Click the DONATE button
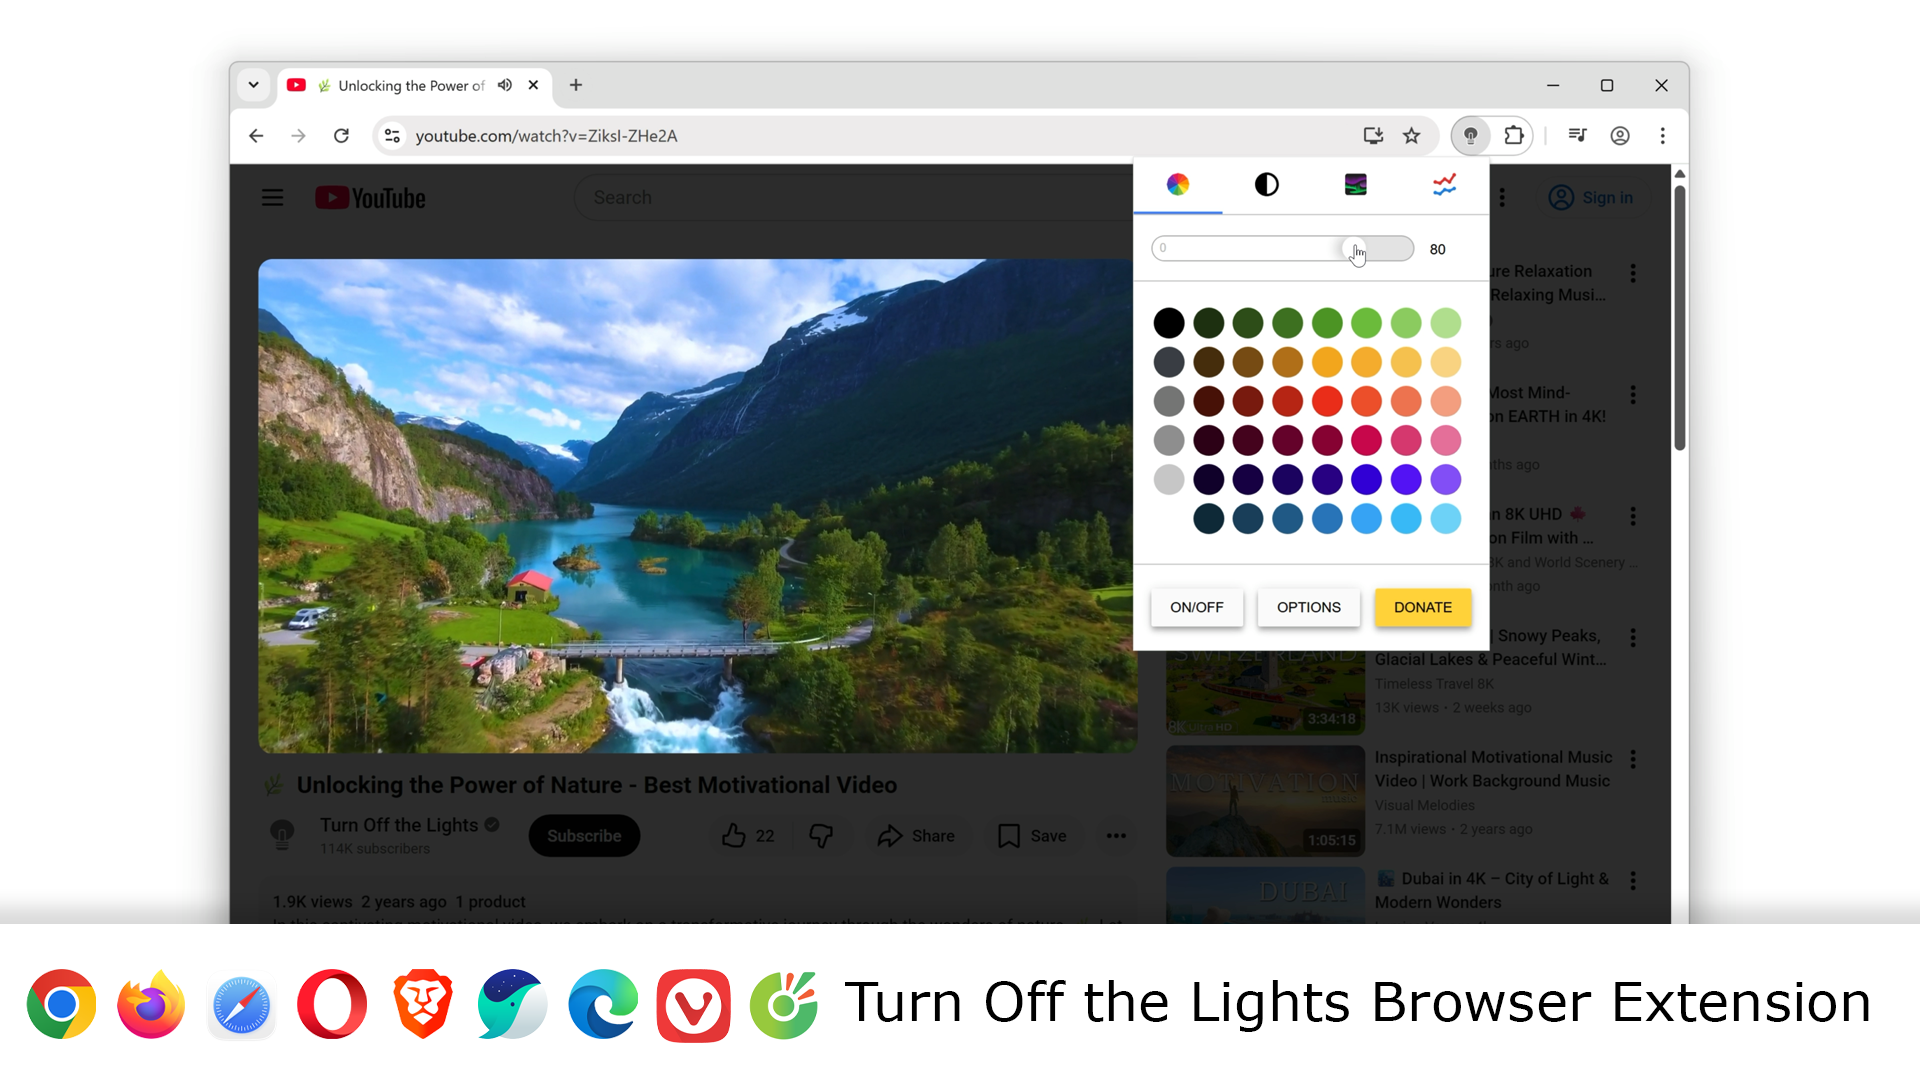Viewport: 1920px width, 1080px height. pyautogui.click(x=1423, y=607)
